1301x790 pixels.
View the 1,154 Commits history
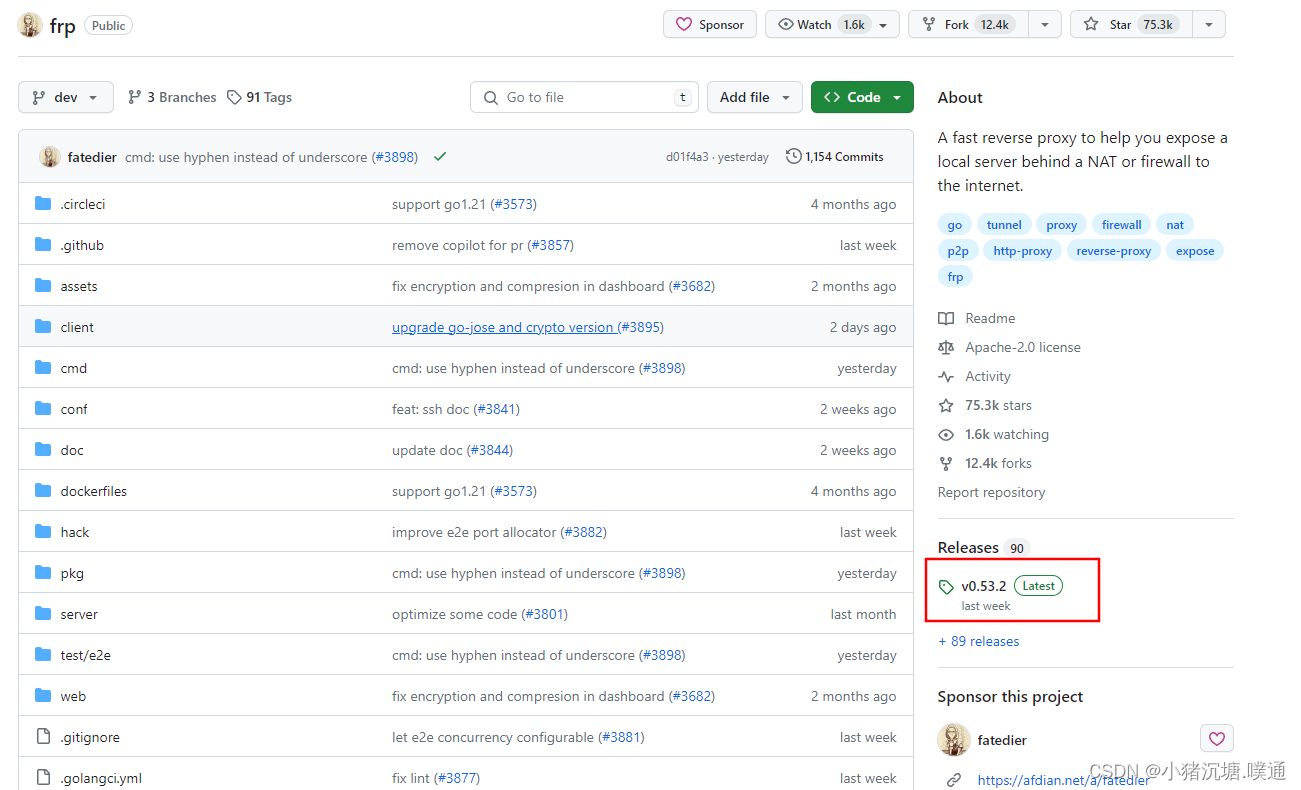click(835, 157)
